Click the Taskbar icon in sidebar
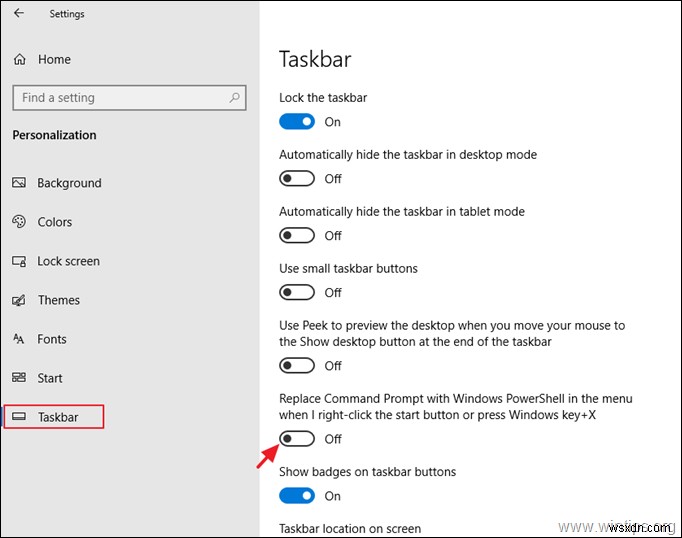Screen dimensions: 682x538 coord(19,417)
